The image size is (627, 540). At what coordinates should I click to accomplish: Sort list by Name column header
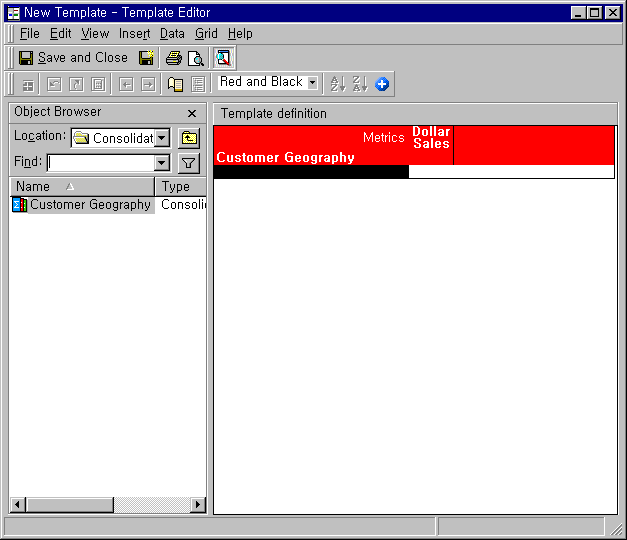82,187
